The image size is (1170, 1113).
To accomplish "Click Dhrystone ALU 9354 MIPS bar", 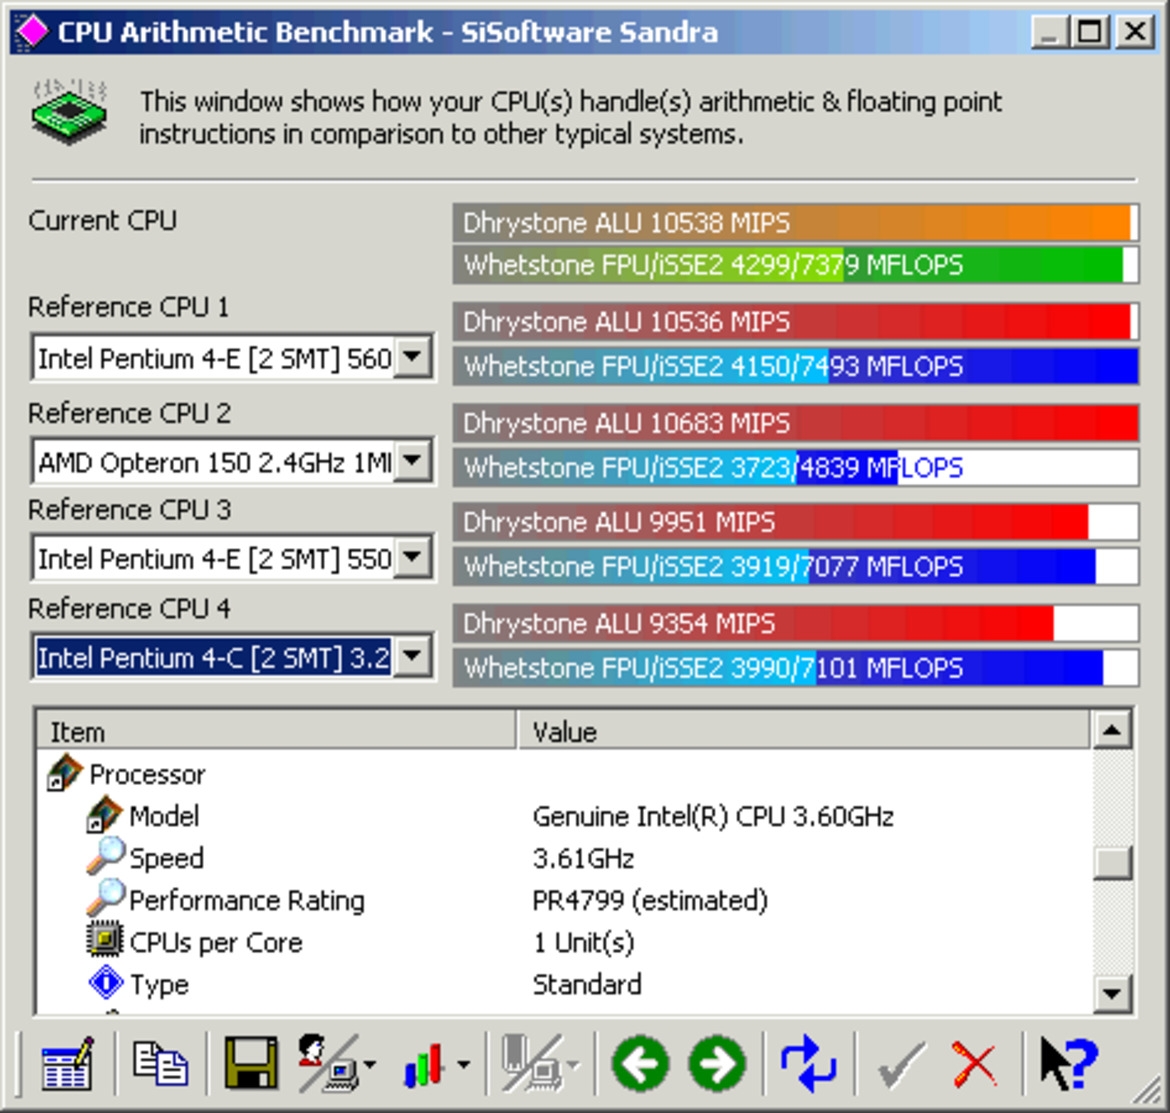I will (x=795, y=623).
